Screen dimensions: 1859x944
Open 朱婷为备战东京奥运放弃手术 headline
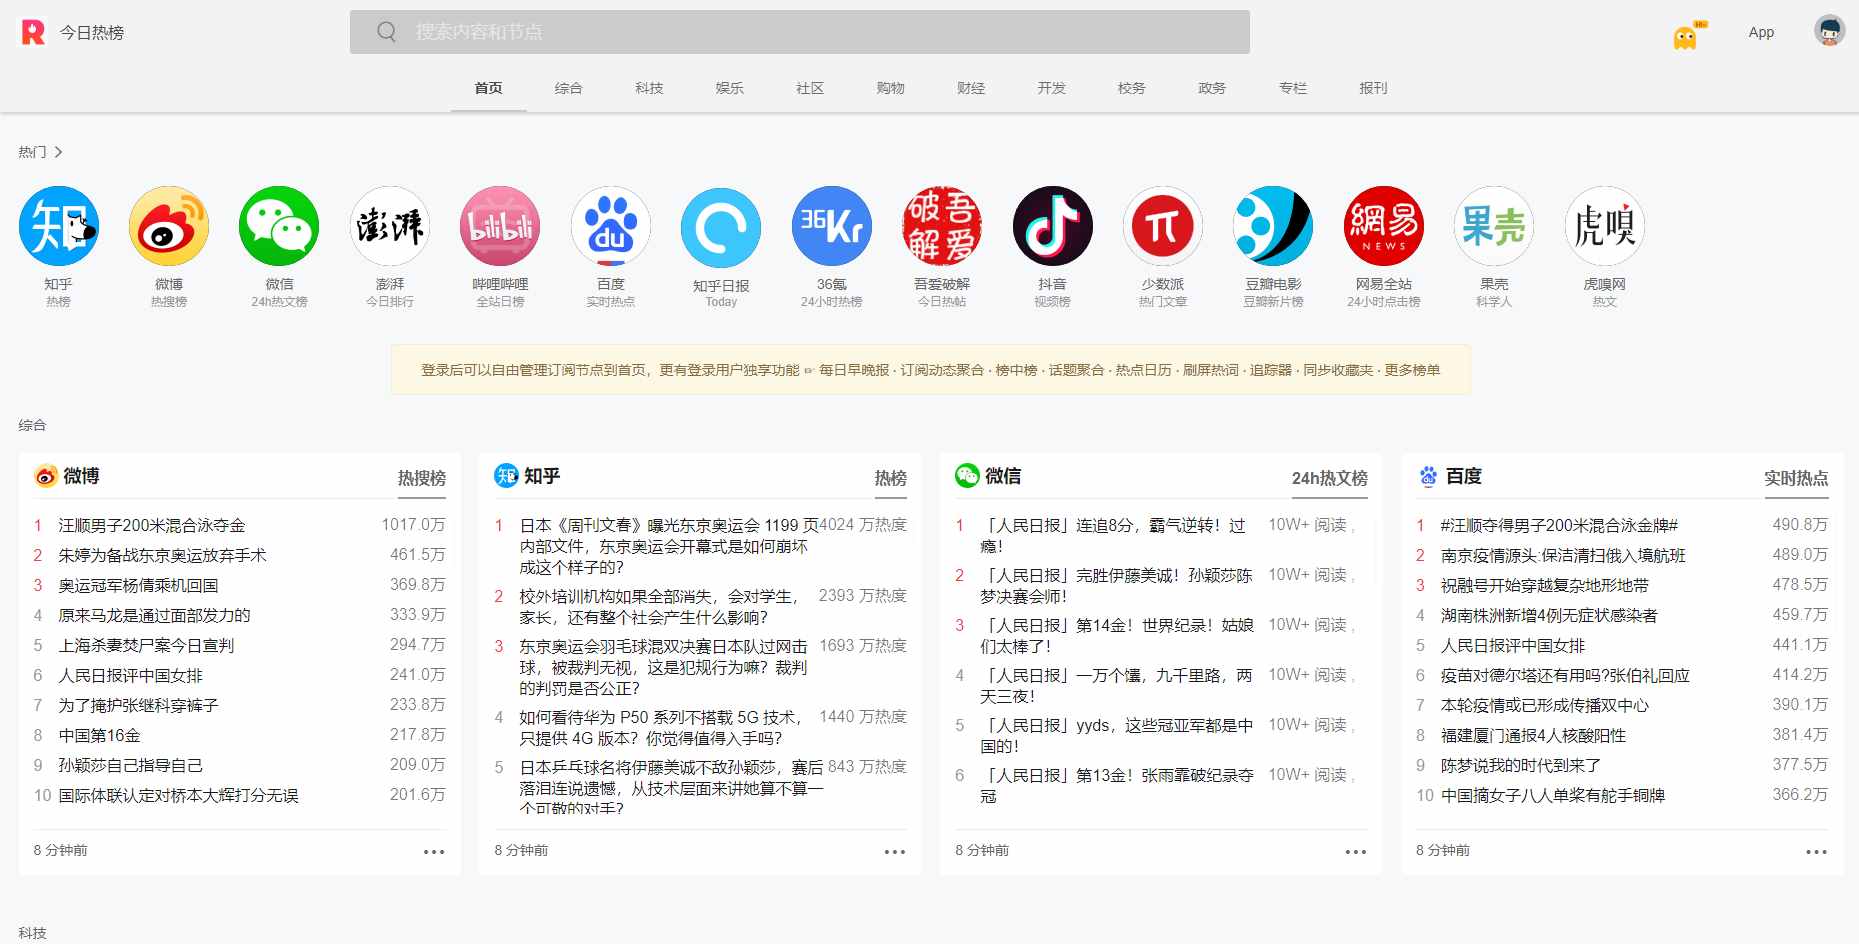tap(162, 555)
